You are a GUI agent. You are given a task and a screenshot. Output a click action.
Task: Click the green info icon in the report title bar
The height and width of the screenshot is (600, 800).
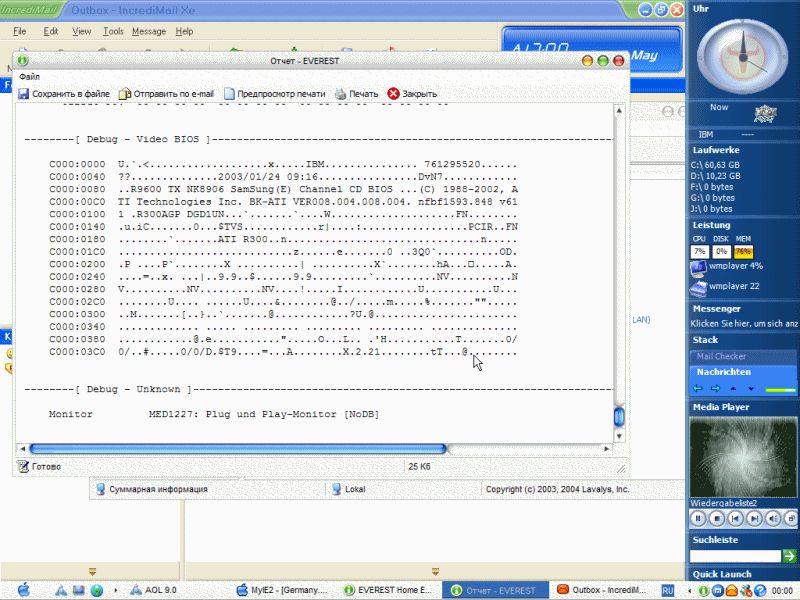tap(22, 60)
